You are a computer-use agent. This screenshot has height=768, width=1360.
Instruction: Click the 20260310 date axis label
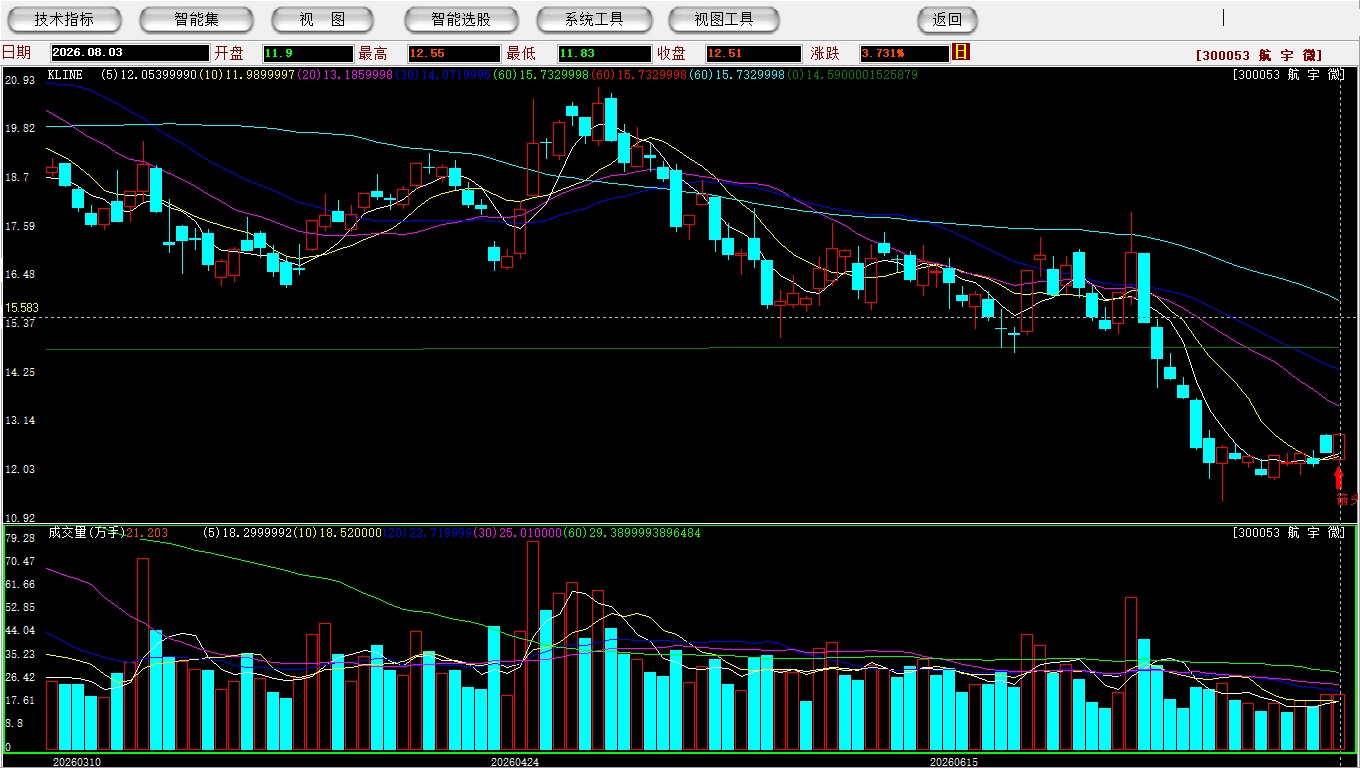76,762
